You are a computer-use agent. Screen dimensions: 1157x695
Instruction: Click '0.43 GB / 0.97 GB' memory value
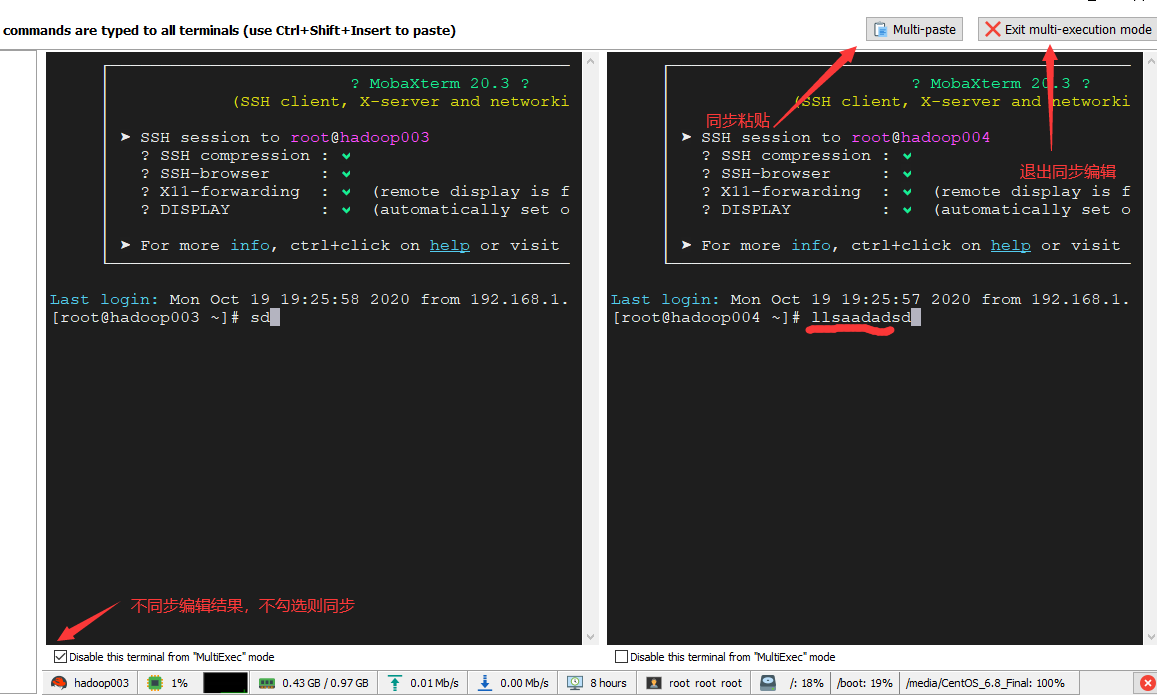(x=325, y=683)
